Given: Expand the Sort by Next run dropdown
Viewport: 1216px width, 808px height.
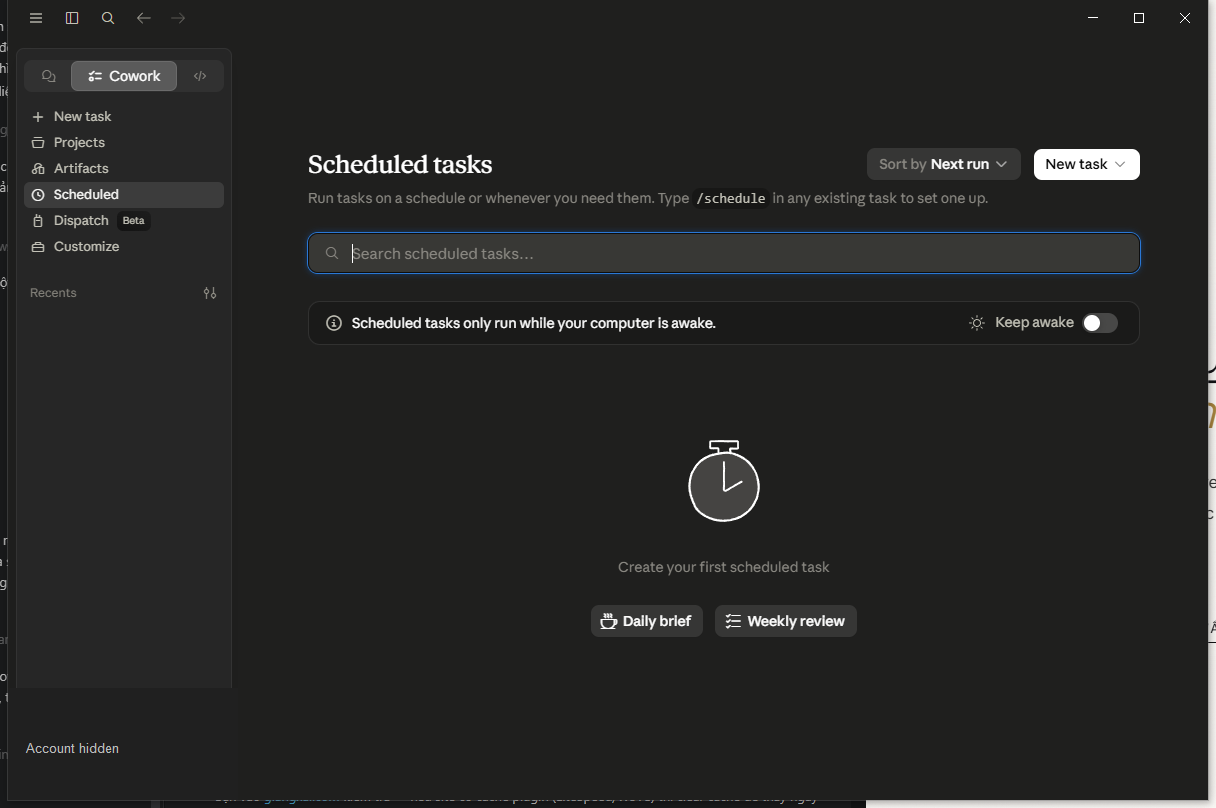Looking at the screenshot, I should [944, 164].
